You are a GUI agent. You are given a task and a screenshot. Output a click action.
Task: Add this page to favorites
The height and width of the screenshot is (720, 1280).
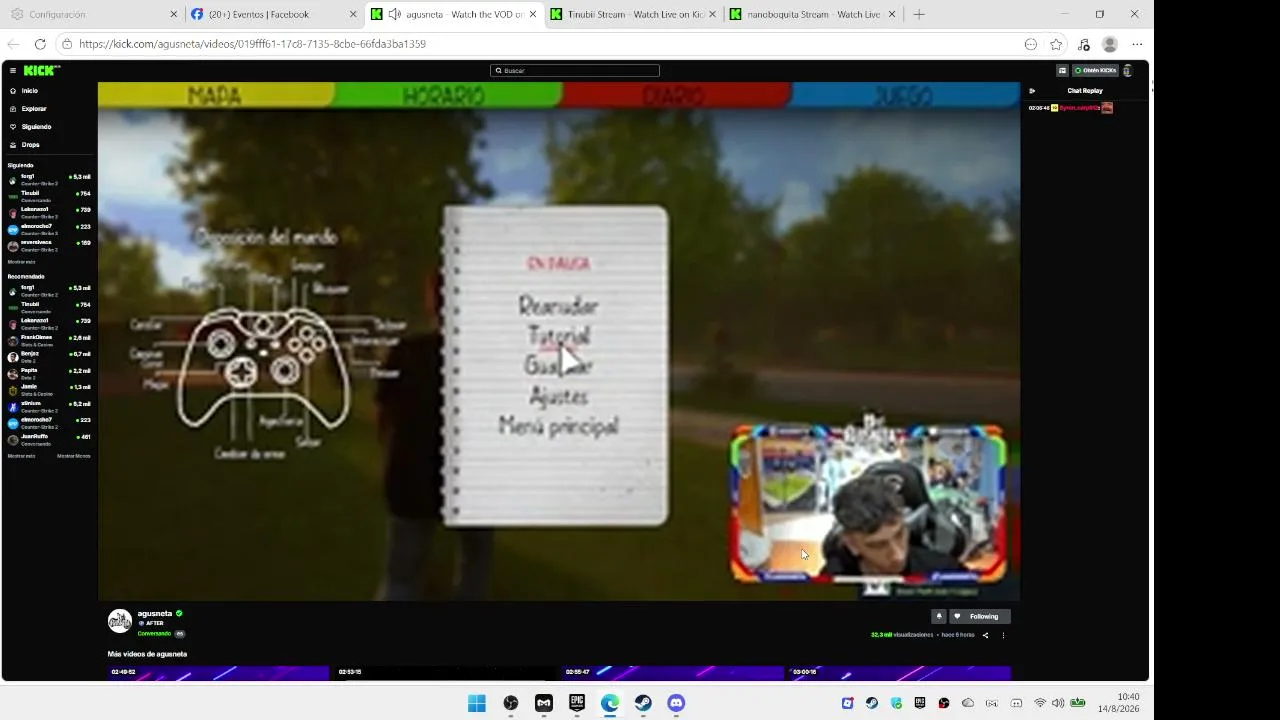pyautogui.click(x=1056, y=44)
